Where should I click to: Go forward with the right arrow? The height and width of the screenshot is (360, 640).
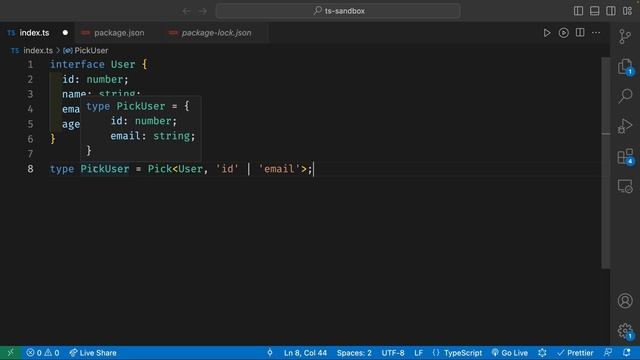pyautogui.click(x=203, y=11)
